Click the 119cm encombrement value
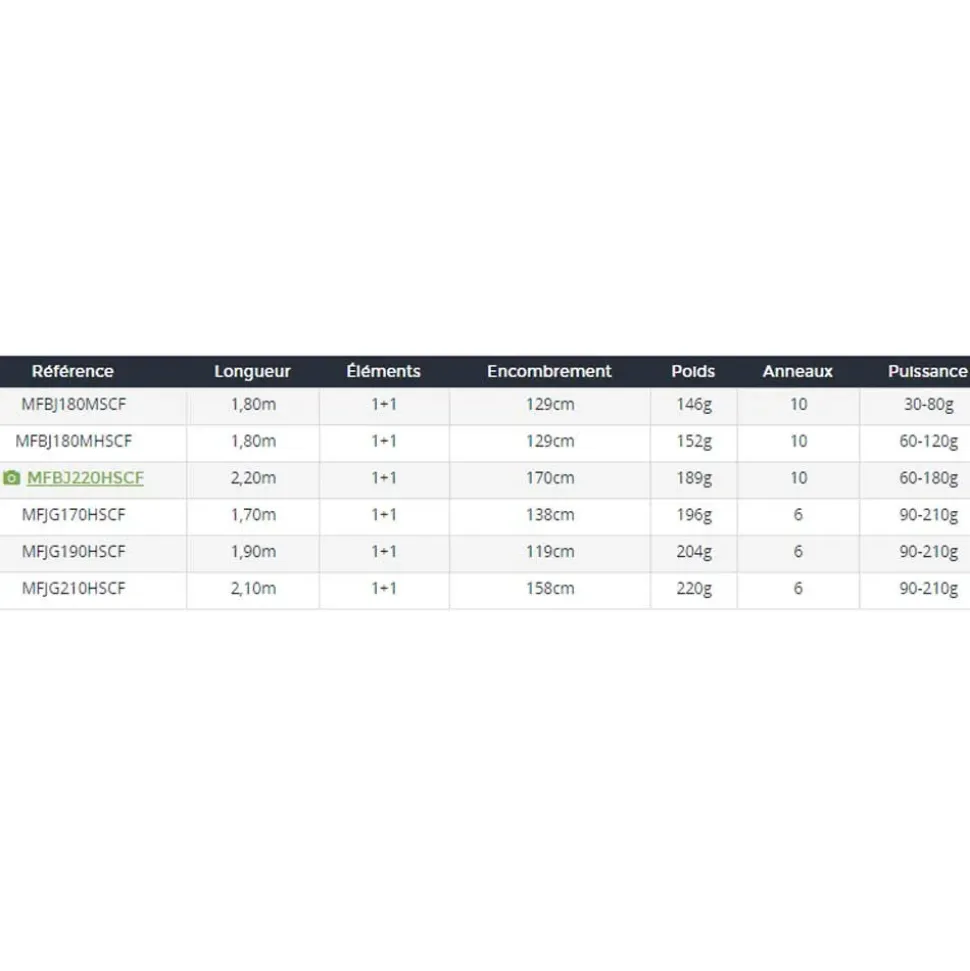Screen dimensions: 970x971 click(550, 551)
